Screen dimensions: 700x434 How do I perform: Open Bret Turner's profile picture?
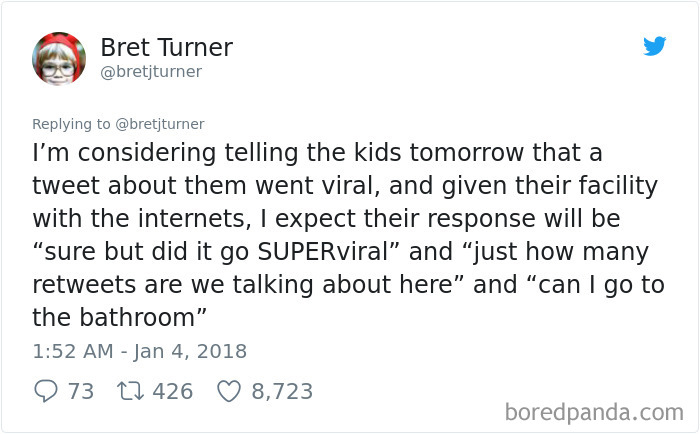tap(58, 58)
